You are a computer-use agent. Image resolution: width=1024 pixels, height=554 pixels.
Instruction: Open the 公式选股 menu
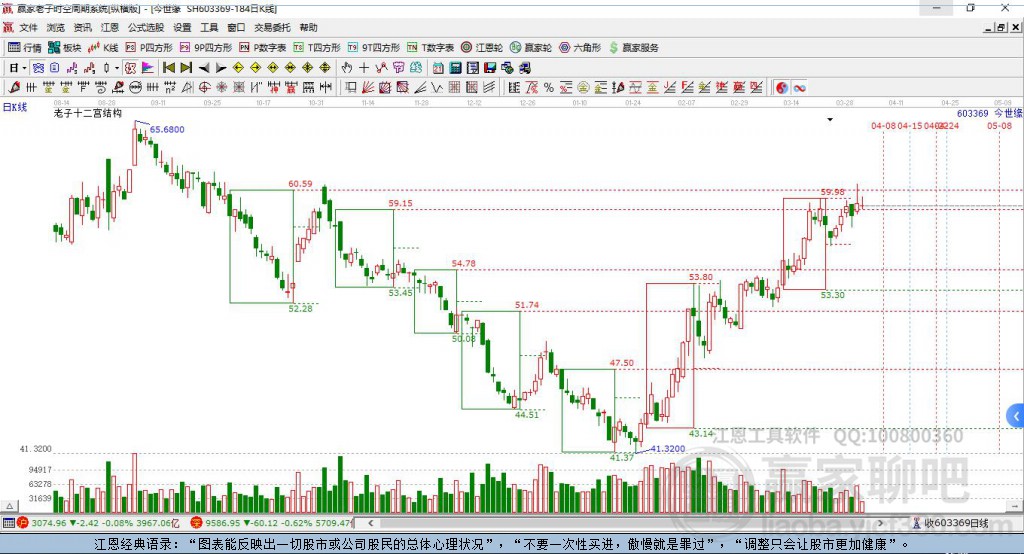coord(146,27)
